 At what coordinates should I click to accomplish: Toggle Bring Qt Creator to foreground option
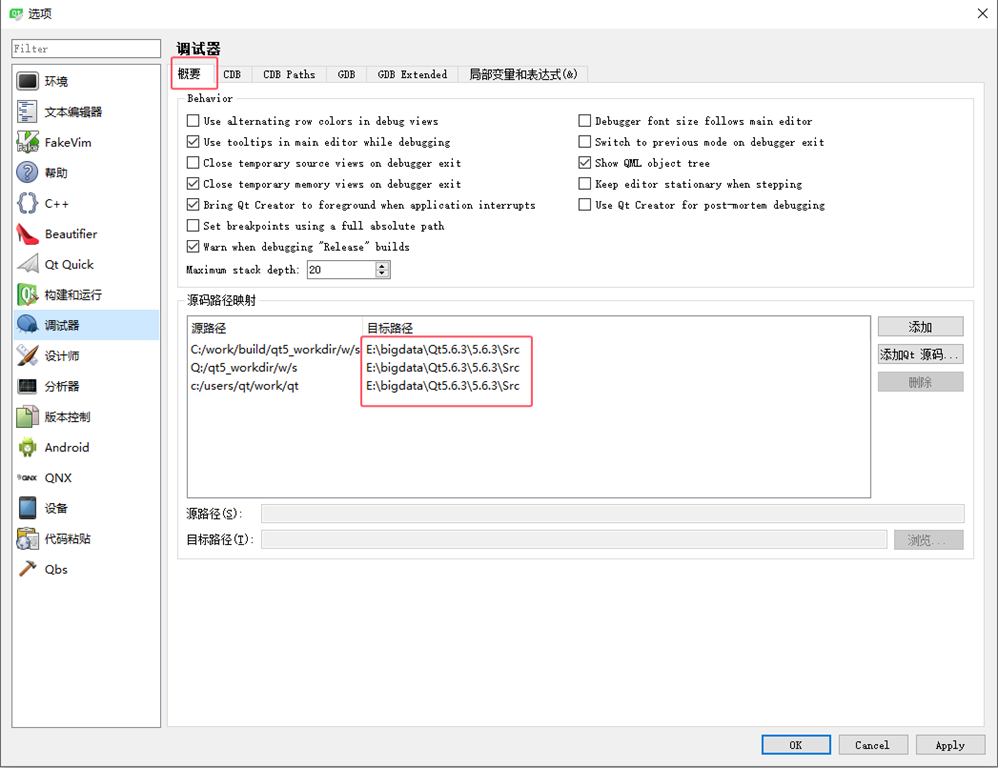click(193, 204)
